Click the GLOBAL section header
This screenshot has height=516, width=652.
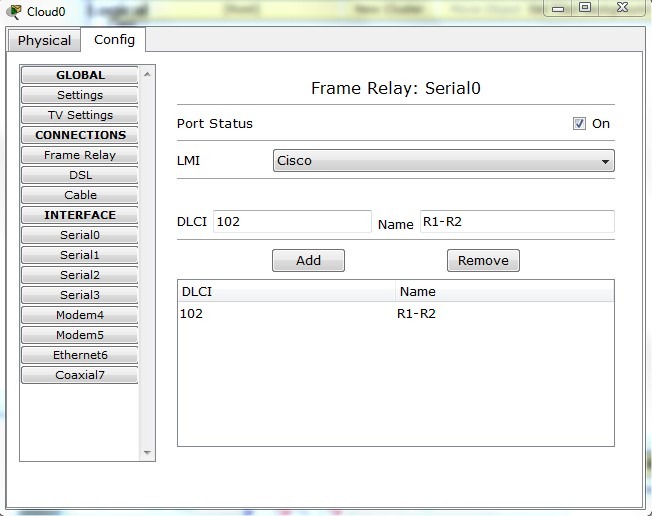[x=80, y=75]
